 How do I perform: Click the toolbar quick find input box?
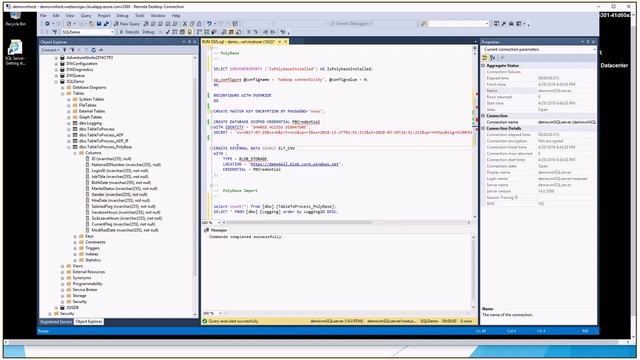click(x=459, y=24)
